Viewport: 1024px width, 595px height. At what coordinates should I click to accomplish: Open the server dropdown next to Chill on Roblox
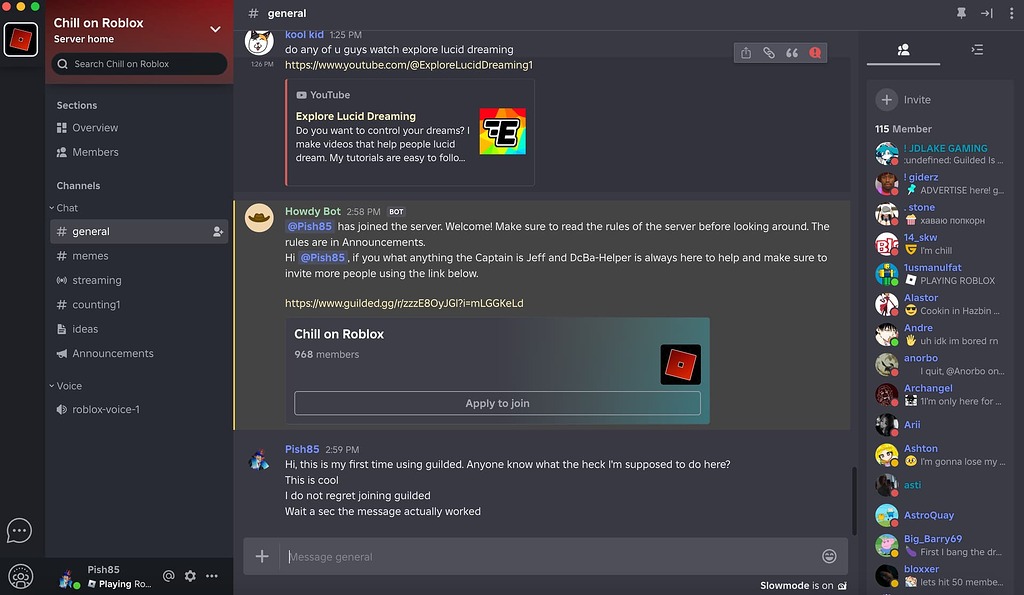(x=214, y=29)
